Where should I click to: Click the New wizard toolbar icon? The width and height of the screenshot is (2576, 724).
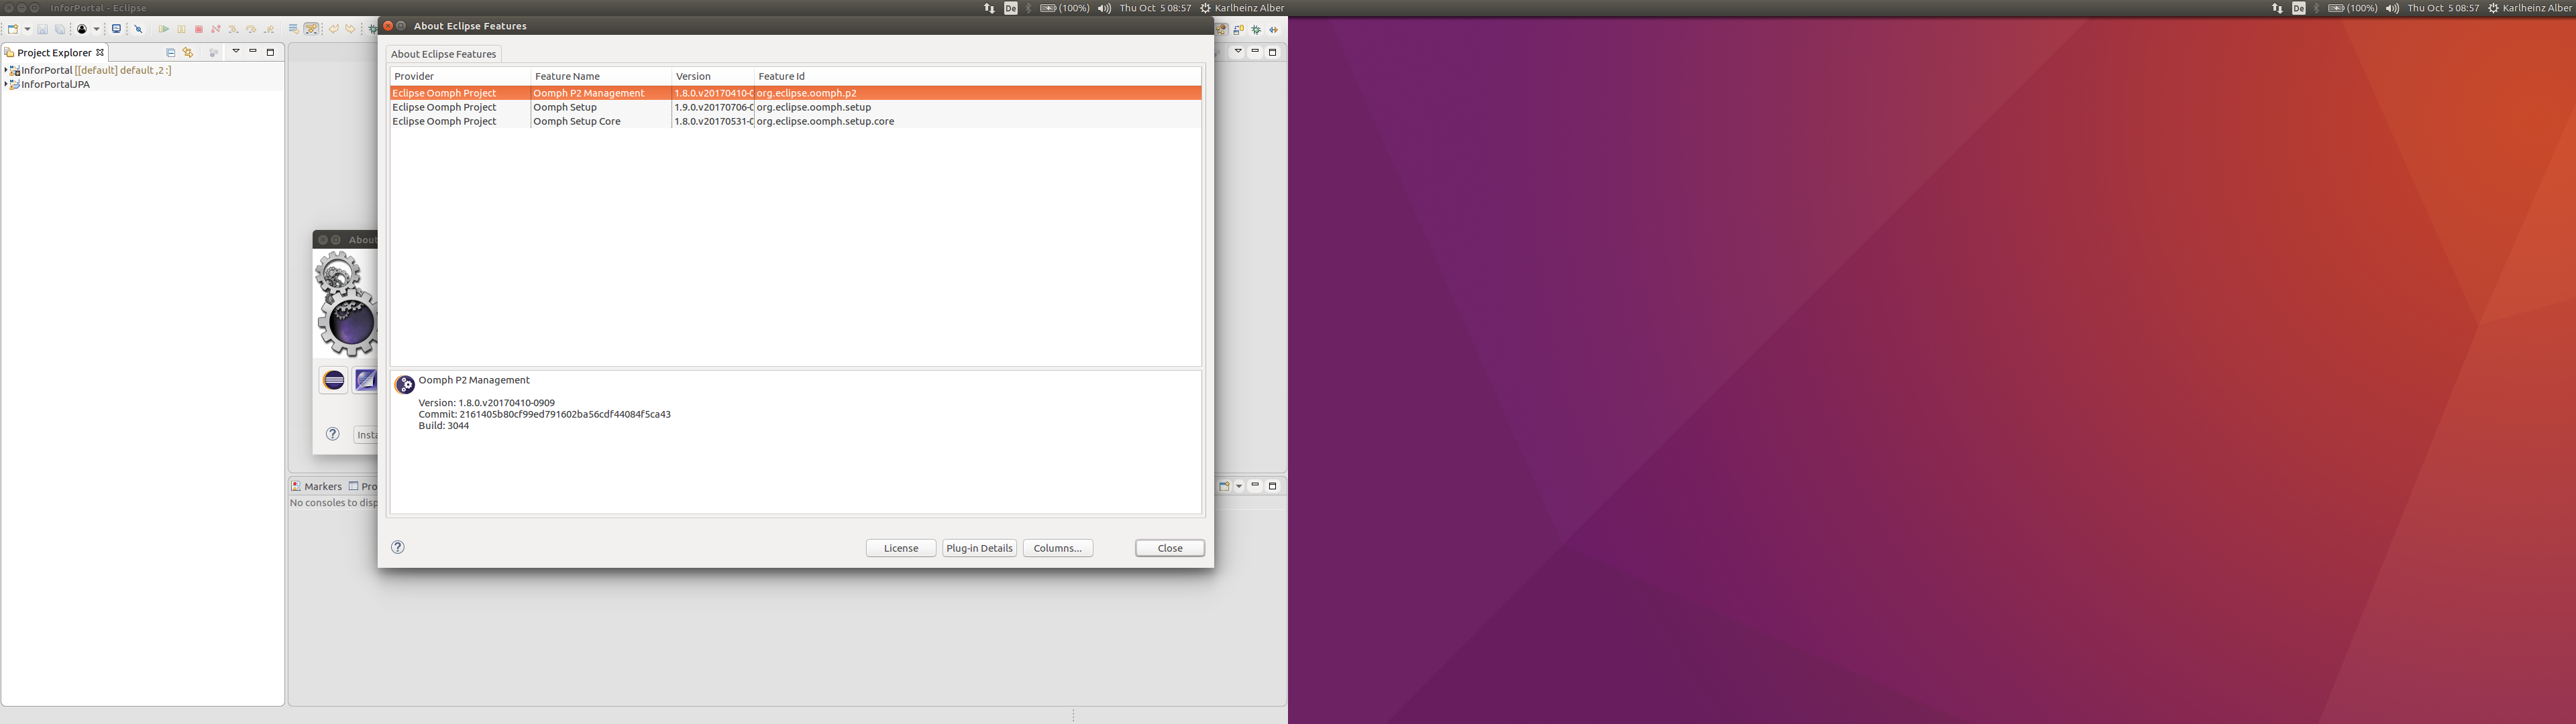pos(13,29)
